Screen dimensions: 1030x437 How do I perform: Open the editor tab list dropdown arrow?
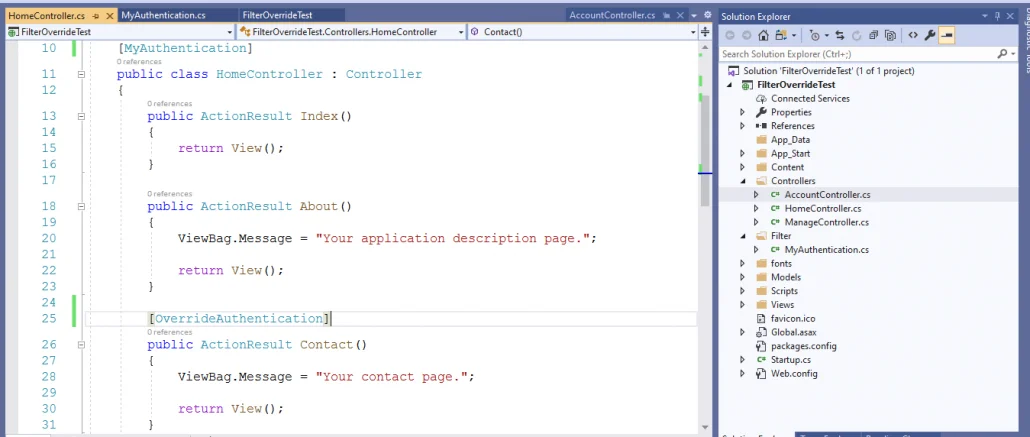click(695, 15)
